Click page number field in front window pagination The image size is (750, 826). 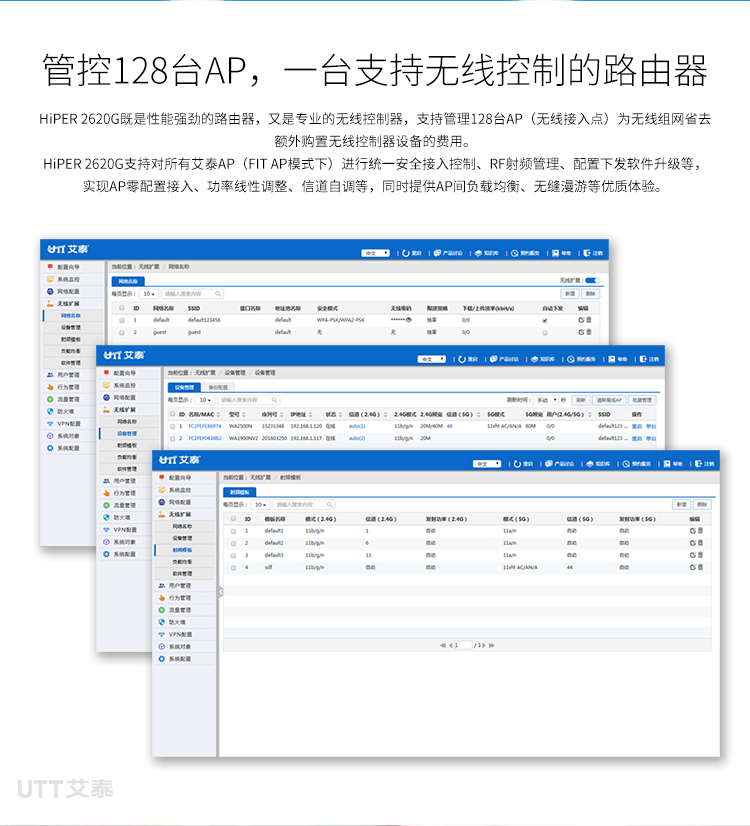tap(462, 645)
